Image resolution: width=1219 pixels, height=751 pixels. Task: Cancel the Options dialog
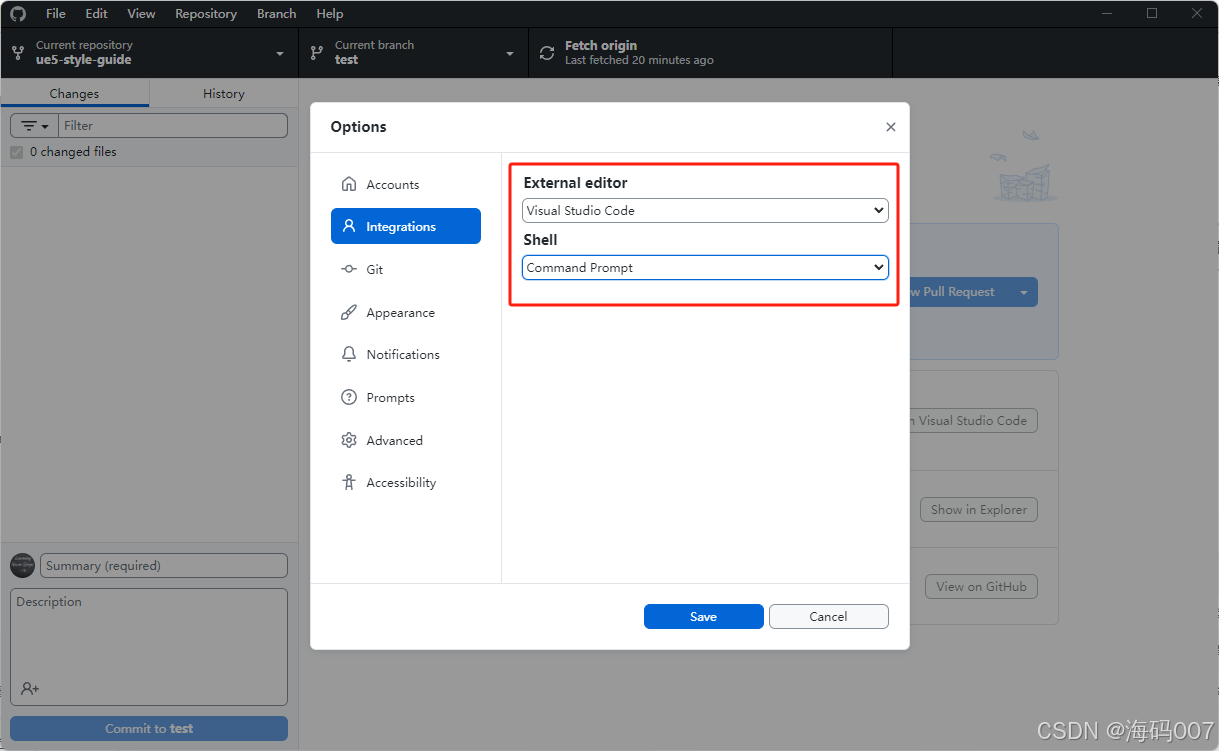point(829,616)
